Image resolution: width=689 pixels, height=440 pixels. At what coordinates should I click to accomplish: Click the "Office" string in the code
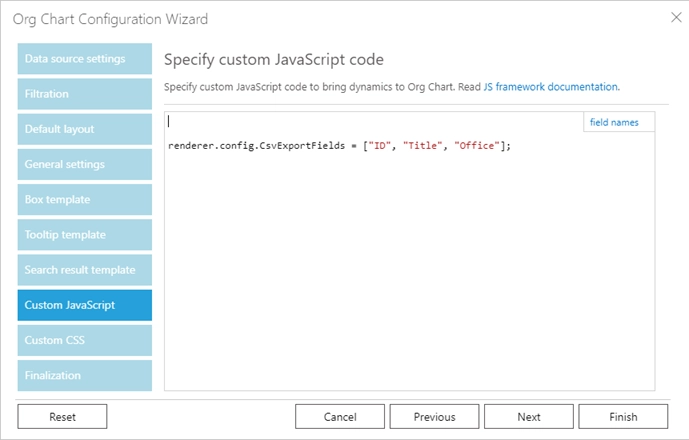point(477,145)
